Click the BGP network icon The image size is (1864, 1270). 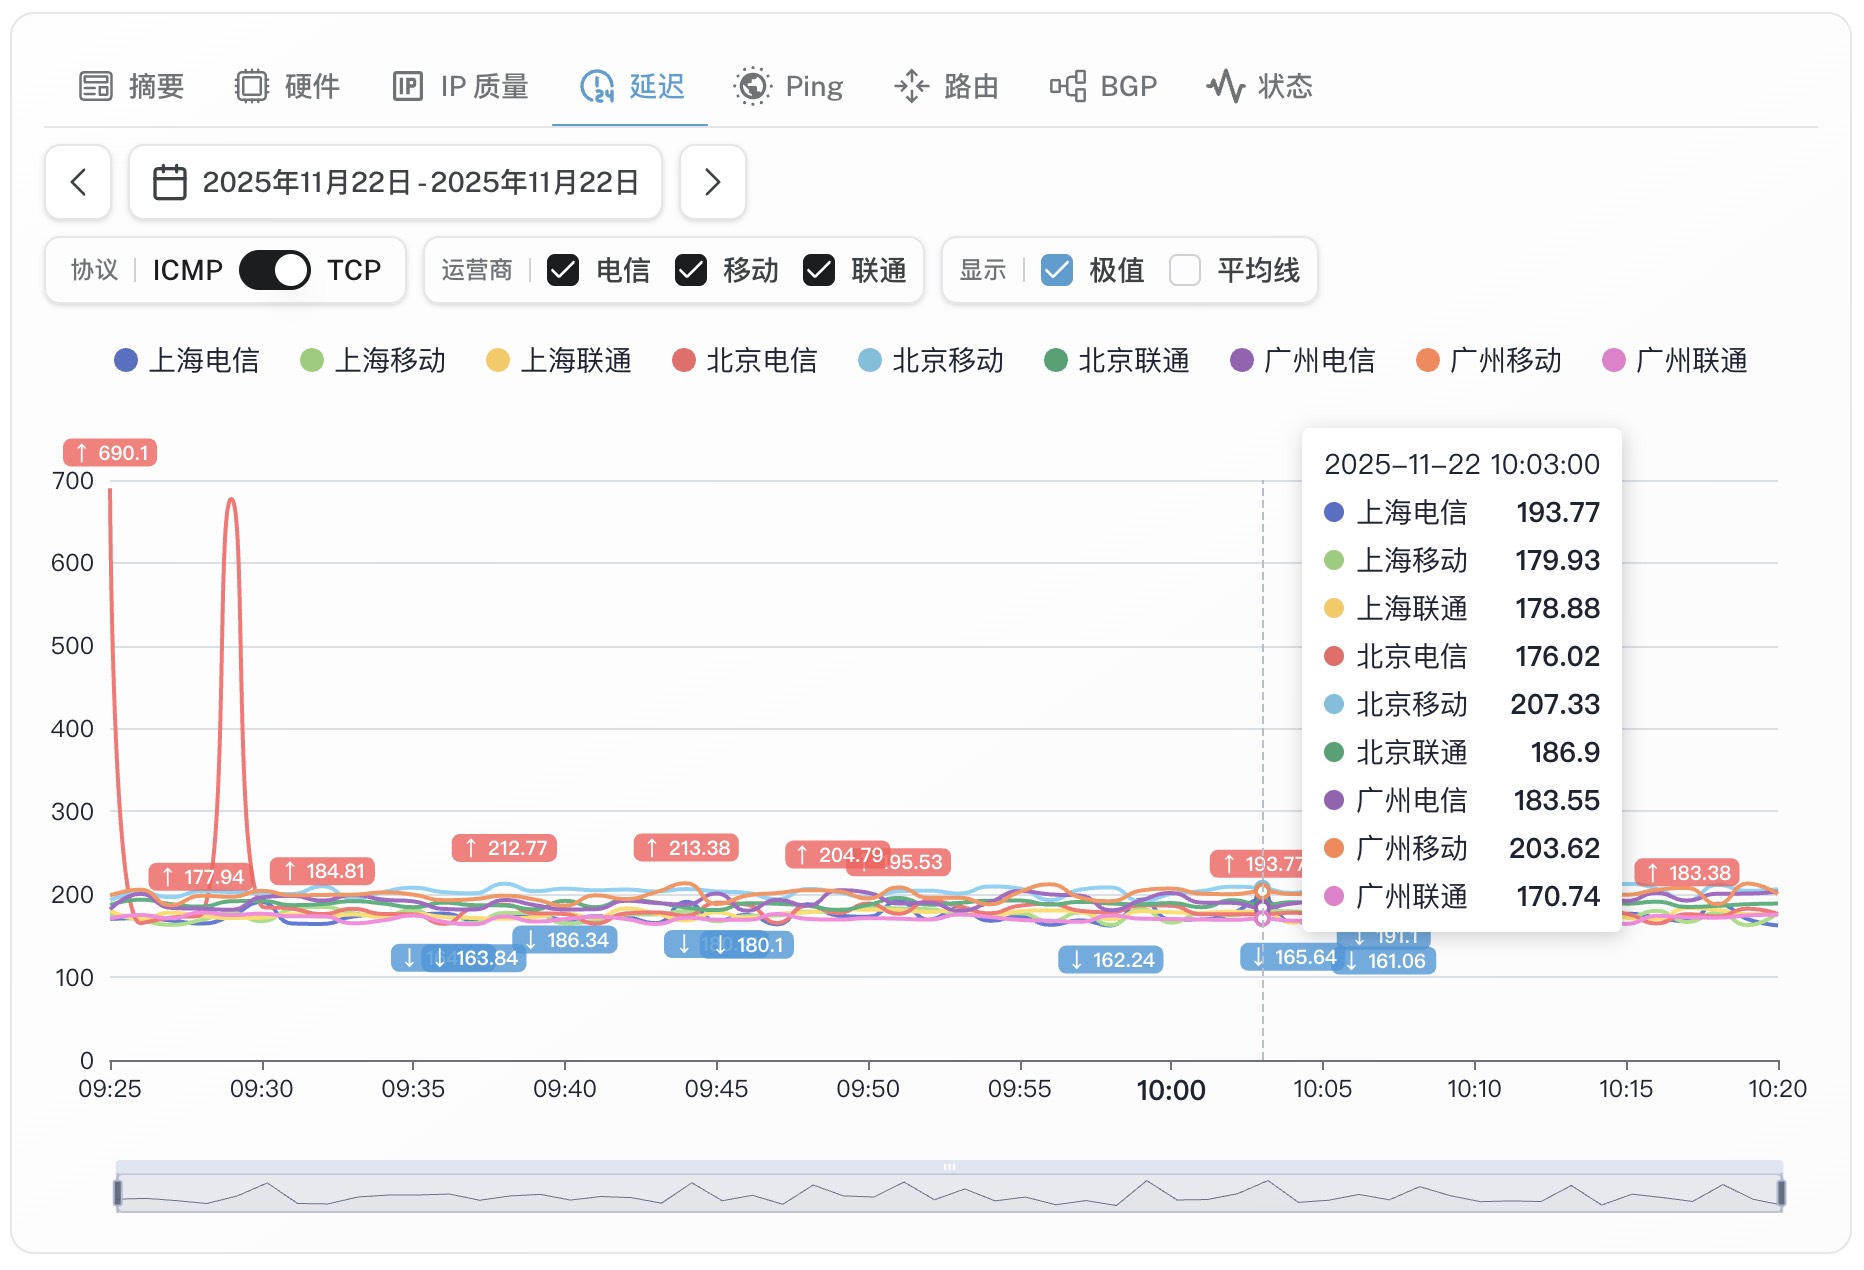pyautogui.click(x=1067, y=87)
